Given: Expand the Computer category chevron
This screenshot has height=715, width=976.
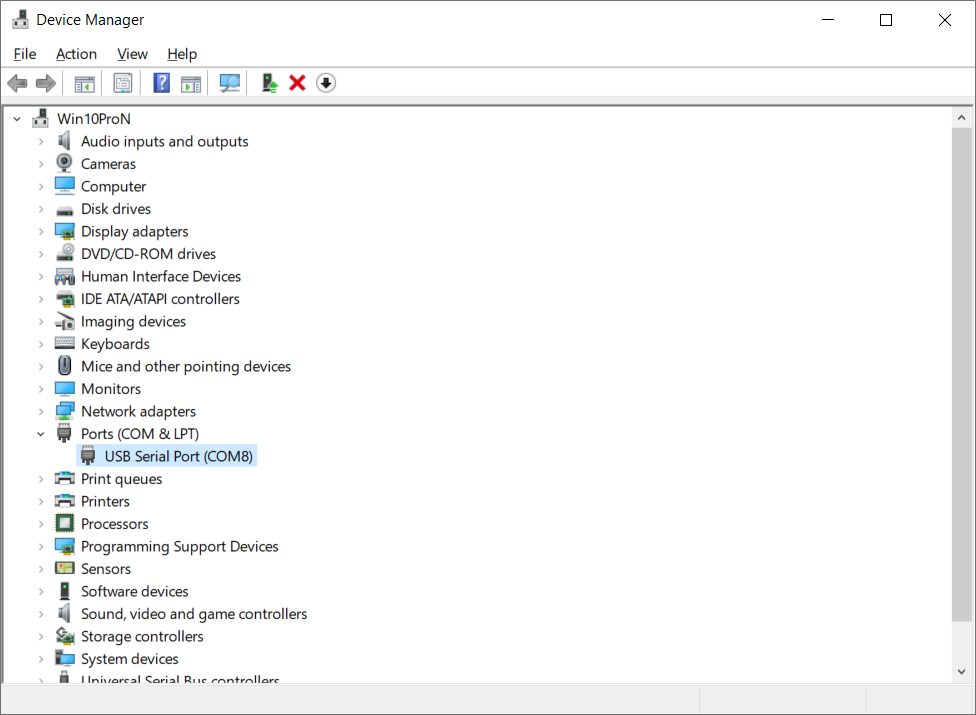Looking at the screenshot, I should 41,186.
